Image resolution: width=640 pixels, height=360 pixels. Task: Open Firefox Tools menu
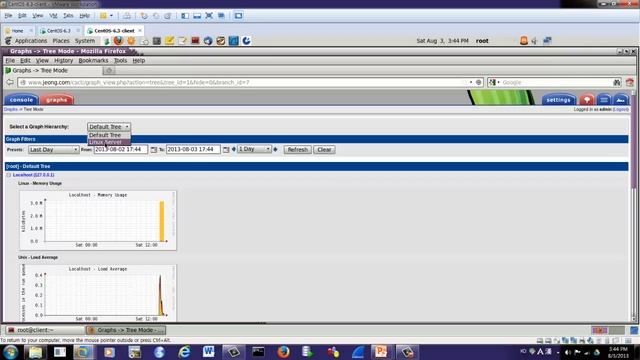coord(120,60)
